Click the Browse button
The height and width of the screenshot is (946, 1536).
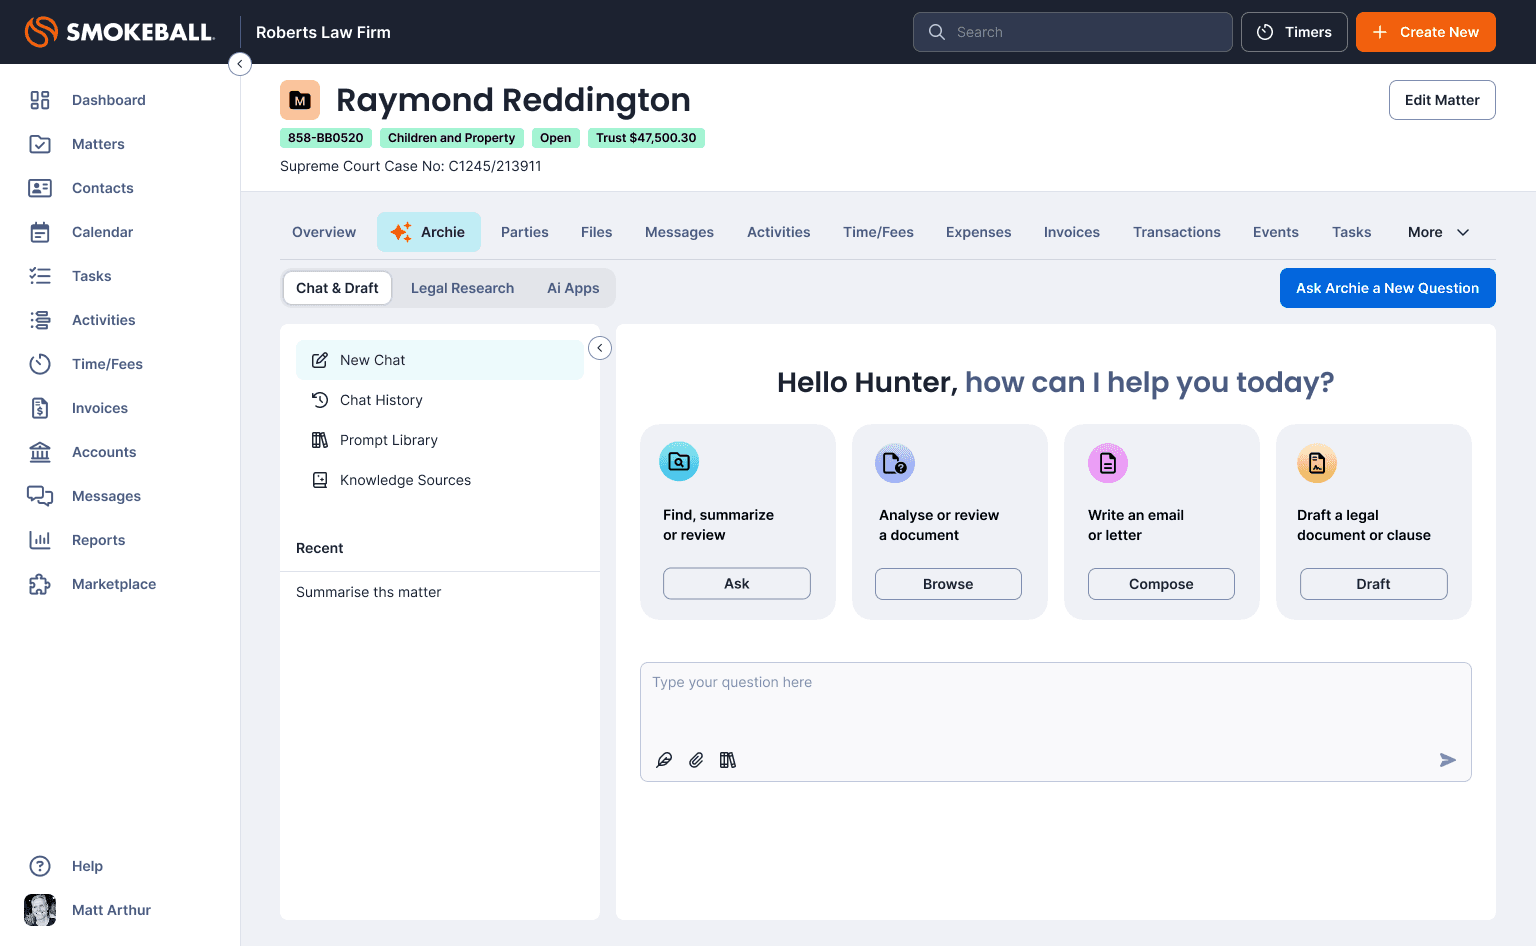948,584
